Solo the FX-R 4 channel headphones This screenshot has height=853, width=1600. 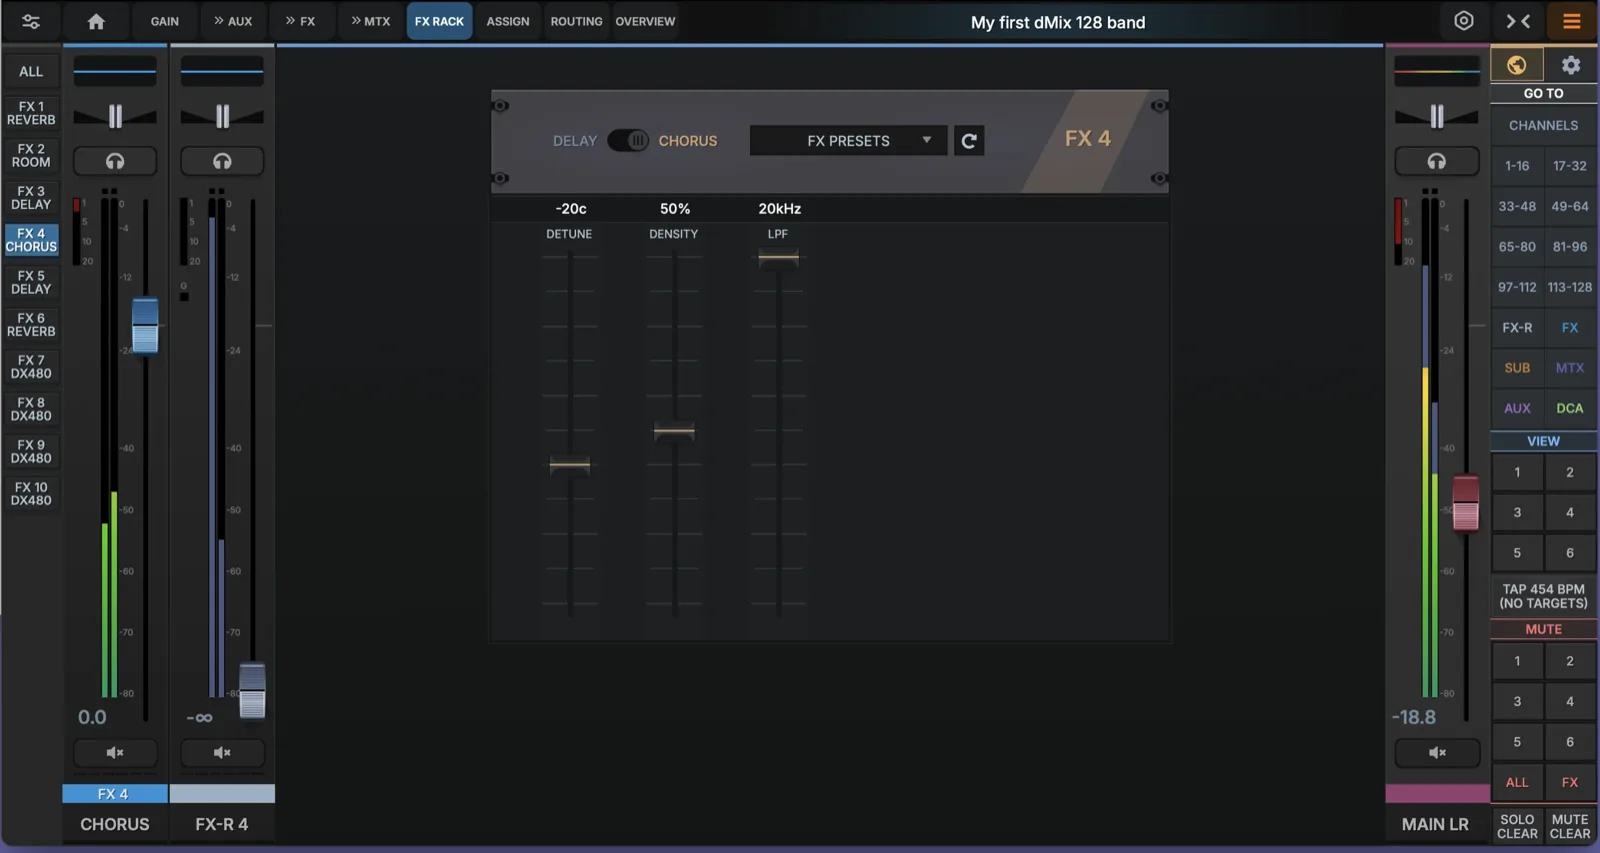coord(222,161)
